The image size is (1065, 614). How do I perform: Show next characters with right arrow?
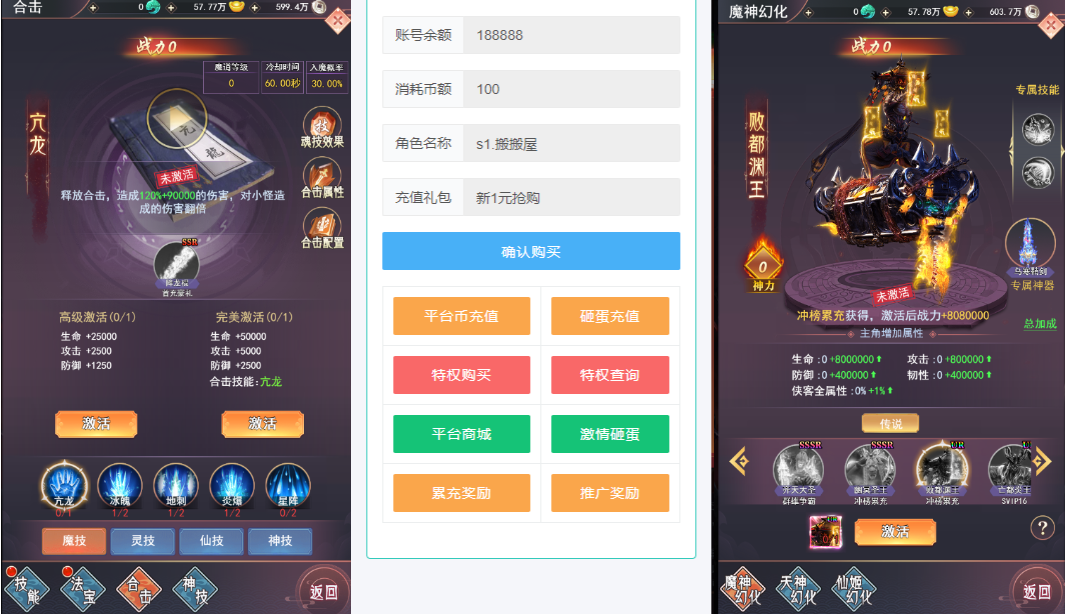point(1043,463)
